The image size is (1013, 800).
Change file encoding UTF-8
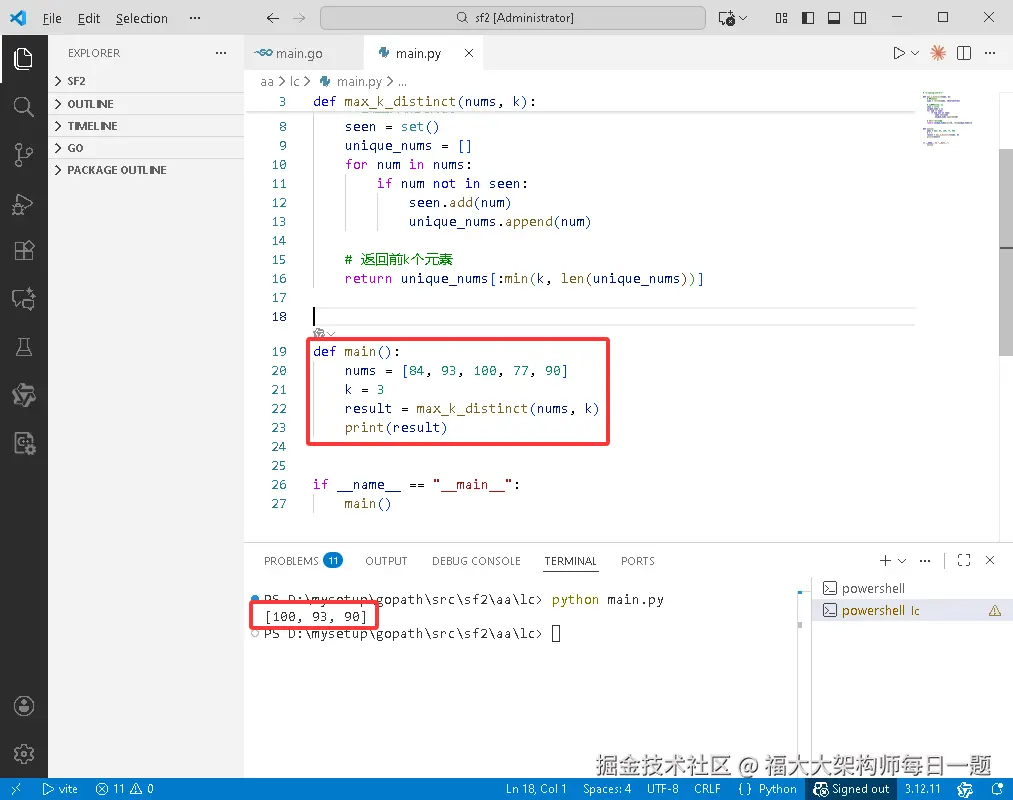click(662, 789)
